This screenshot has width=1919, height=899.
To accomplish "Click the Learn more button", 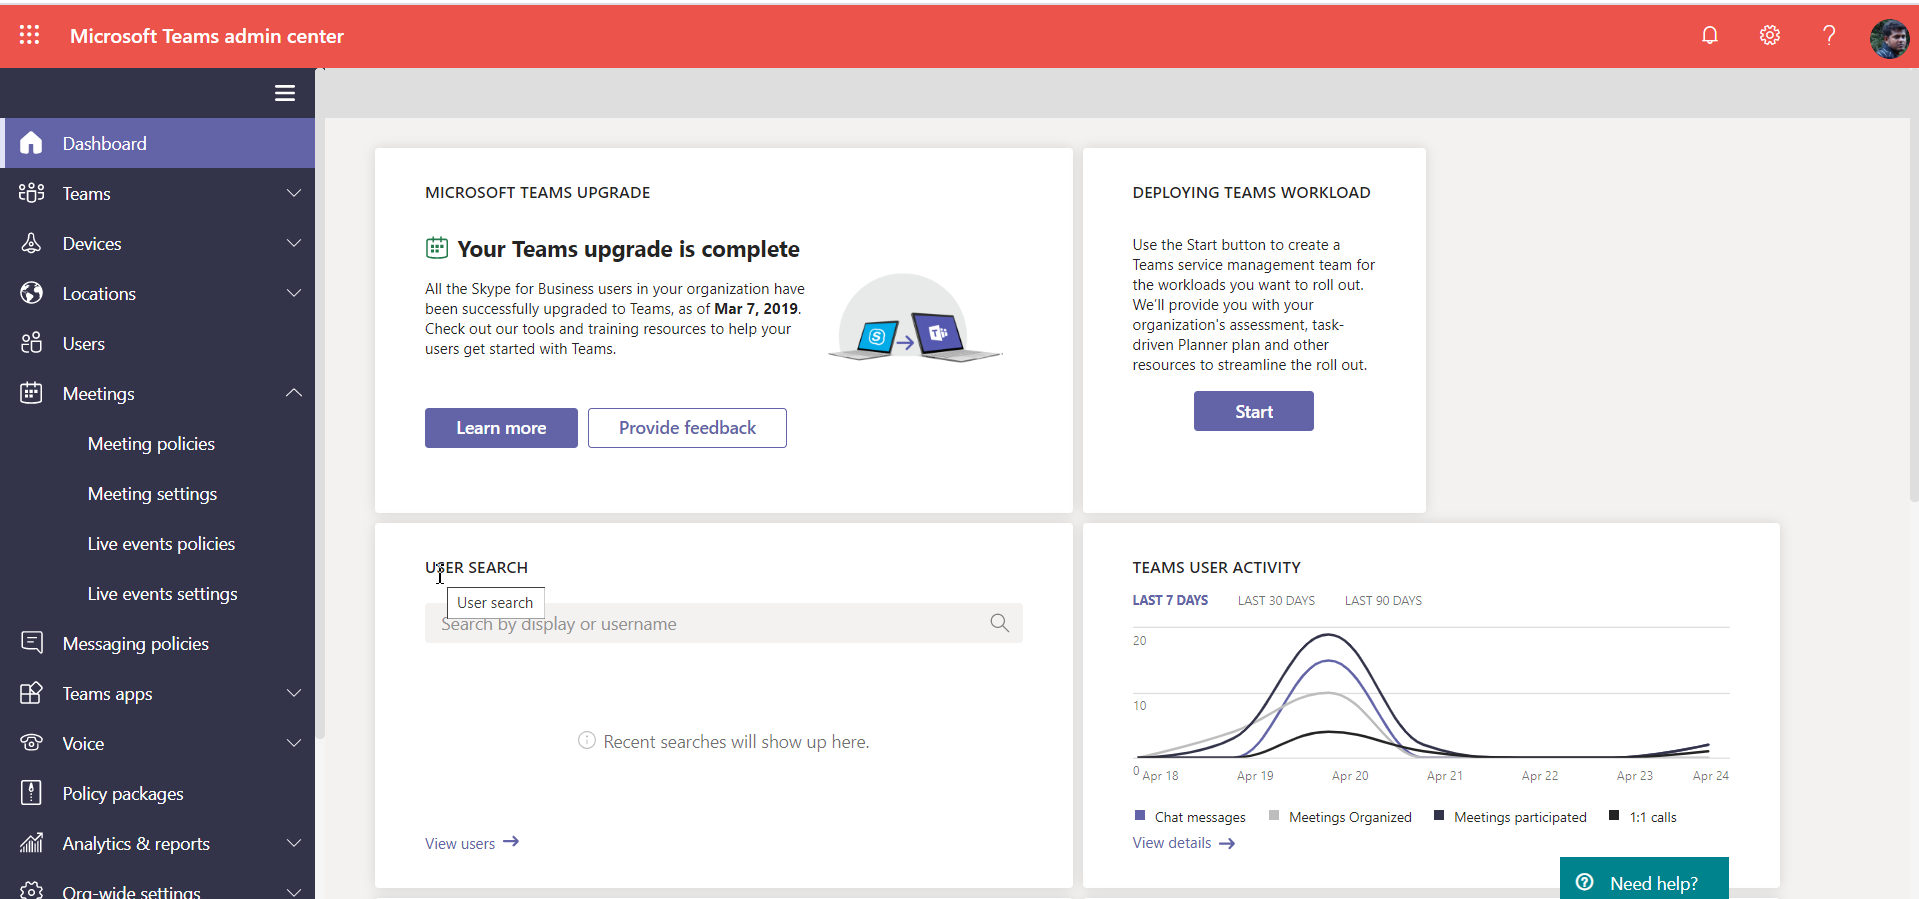I will [x=501, y=428].
